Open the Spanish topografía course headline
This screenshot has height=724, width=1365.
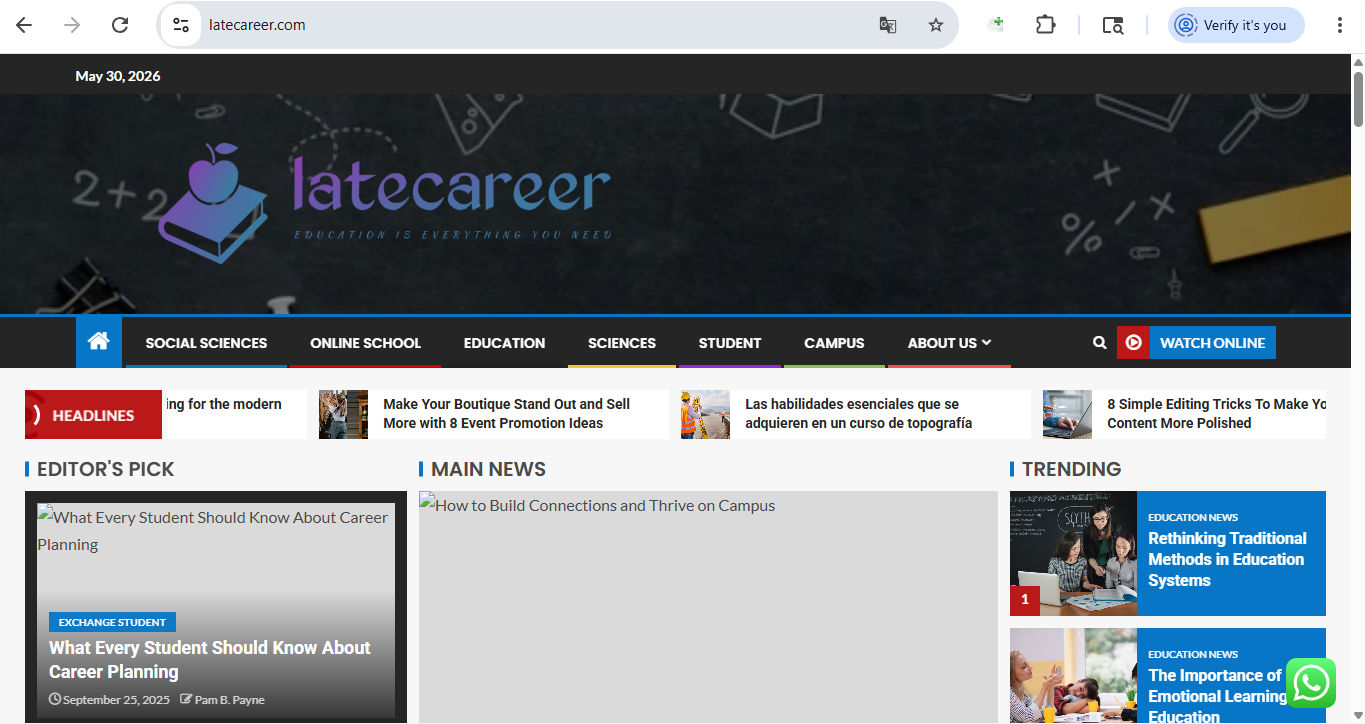[858, 413]
